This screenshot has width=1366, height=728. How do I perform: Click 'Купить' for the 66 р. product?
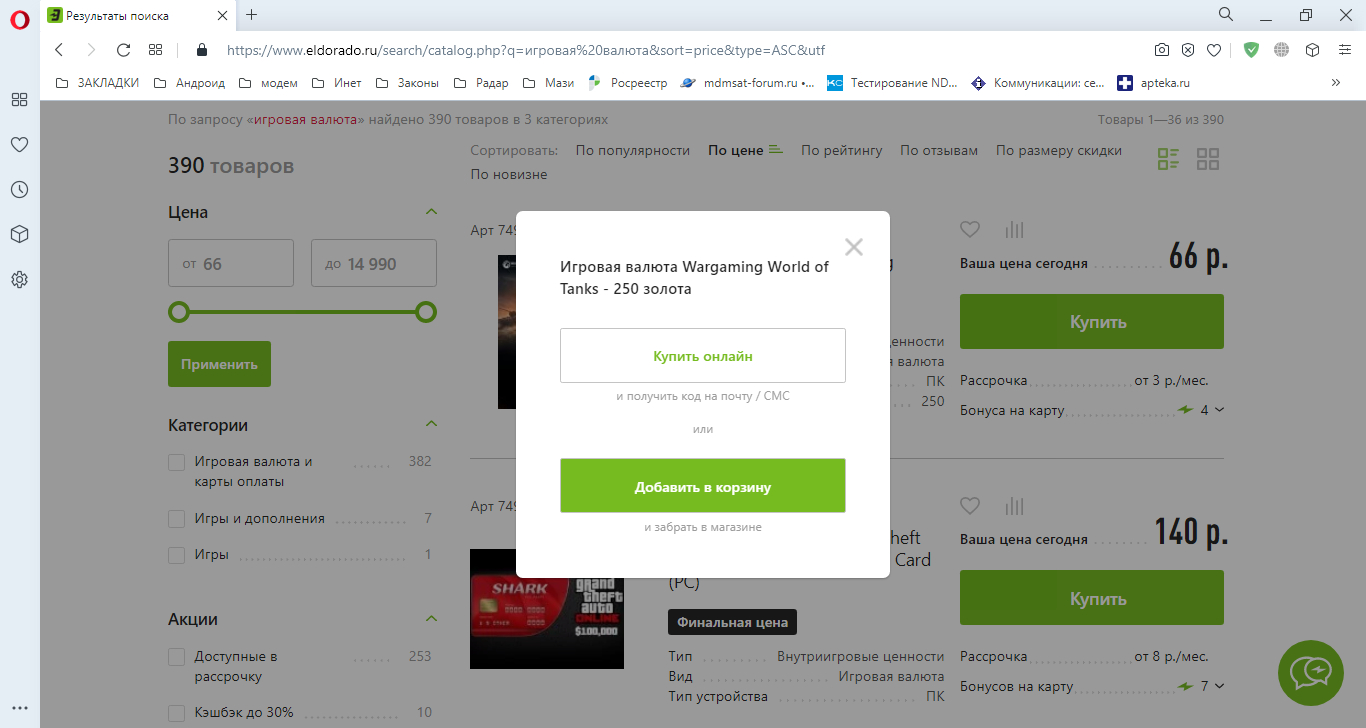pyautogui.click(x=1092, y=322)
